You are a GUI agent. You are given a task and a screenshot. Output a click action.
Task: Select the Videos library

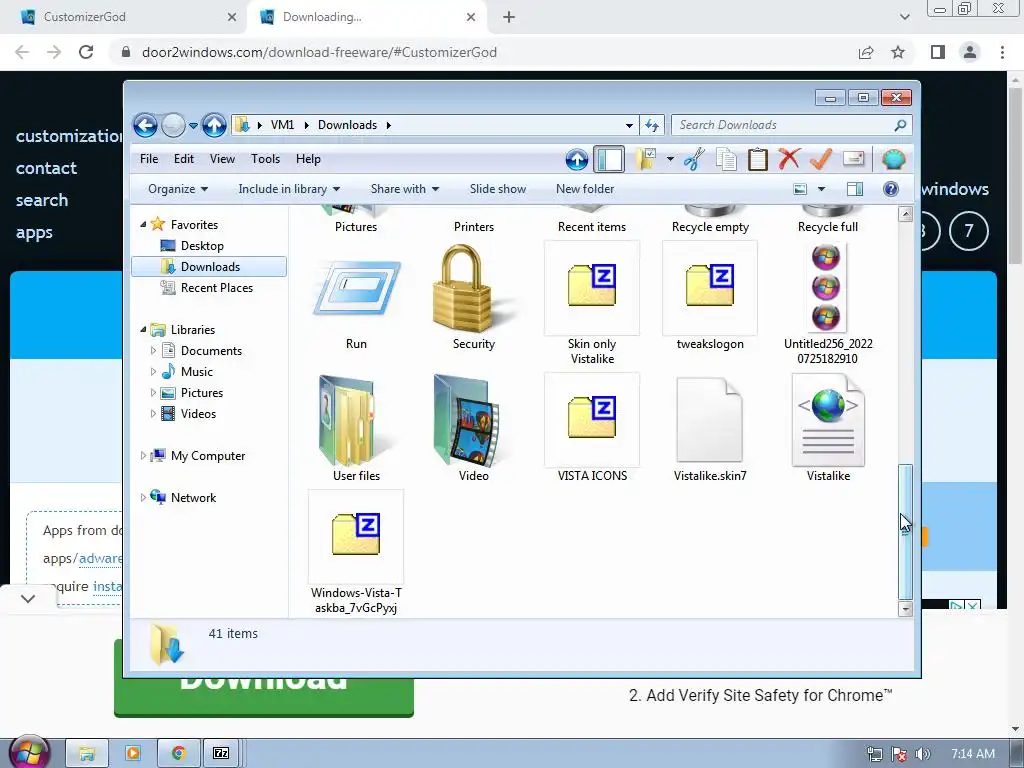tap(198, 413)
